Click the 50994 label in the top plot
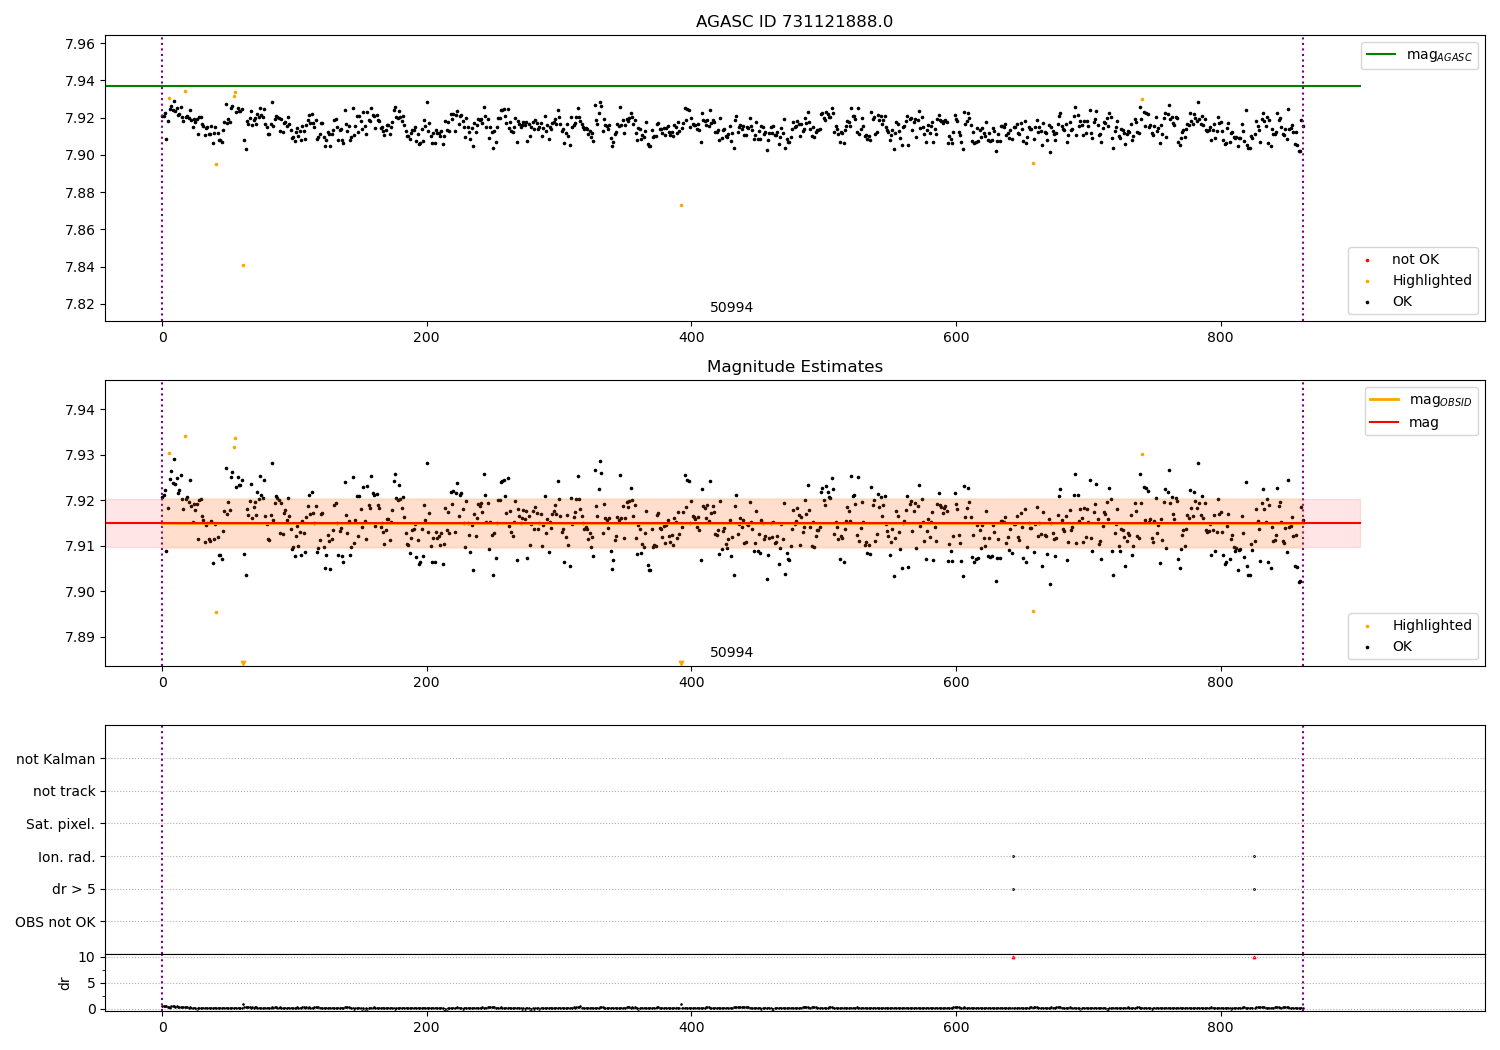The height and width of the screenshot is (1050, 1500). 731,308
